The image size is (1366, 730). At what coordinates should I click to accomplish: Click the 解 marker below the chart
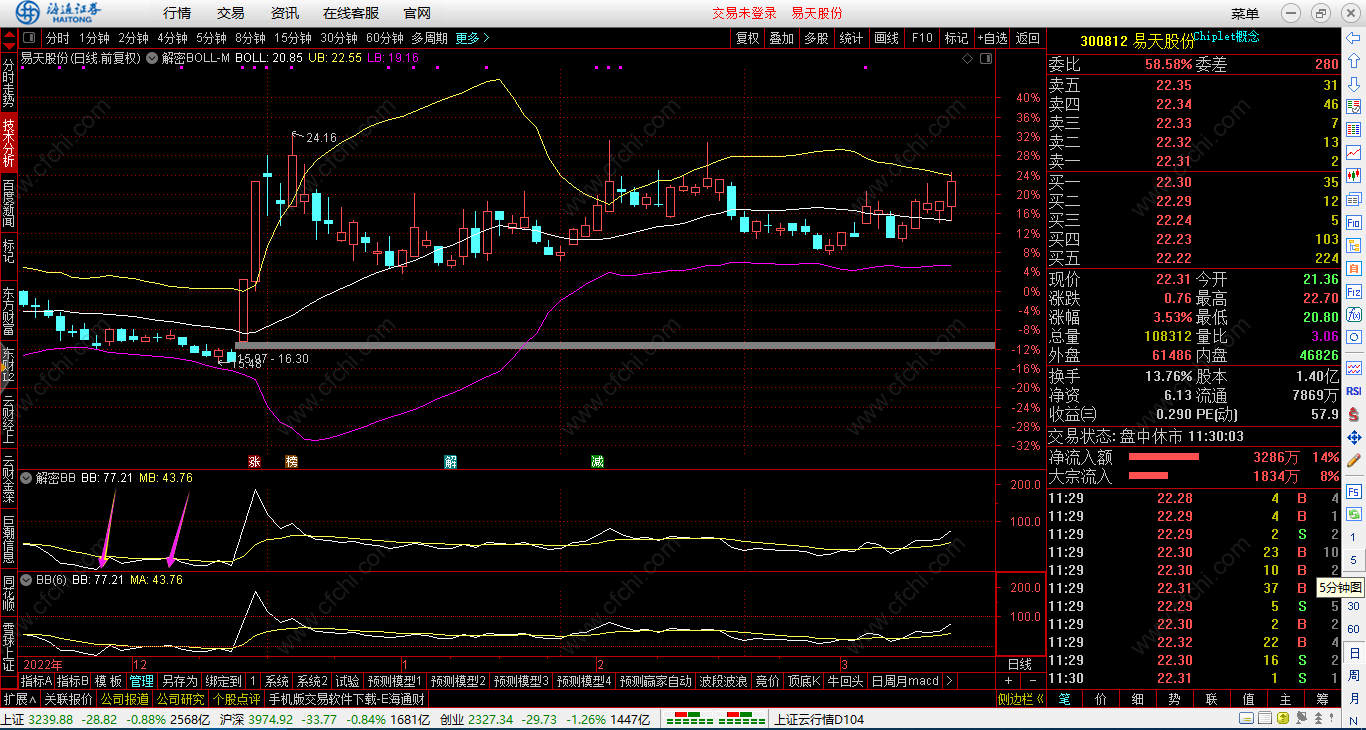(451, 461)
